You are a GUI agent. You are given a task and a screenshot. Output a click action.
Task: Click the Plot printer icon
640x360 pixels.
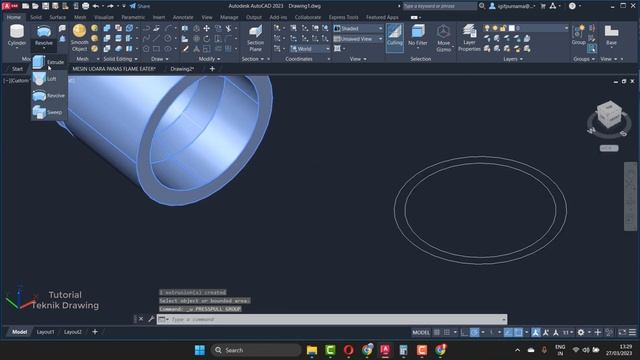(85, 6)
